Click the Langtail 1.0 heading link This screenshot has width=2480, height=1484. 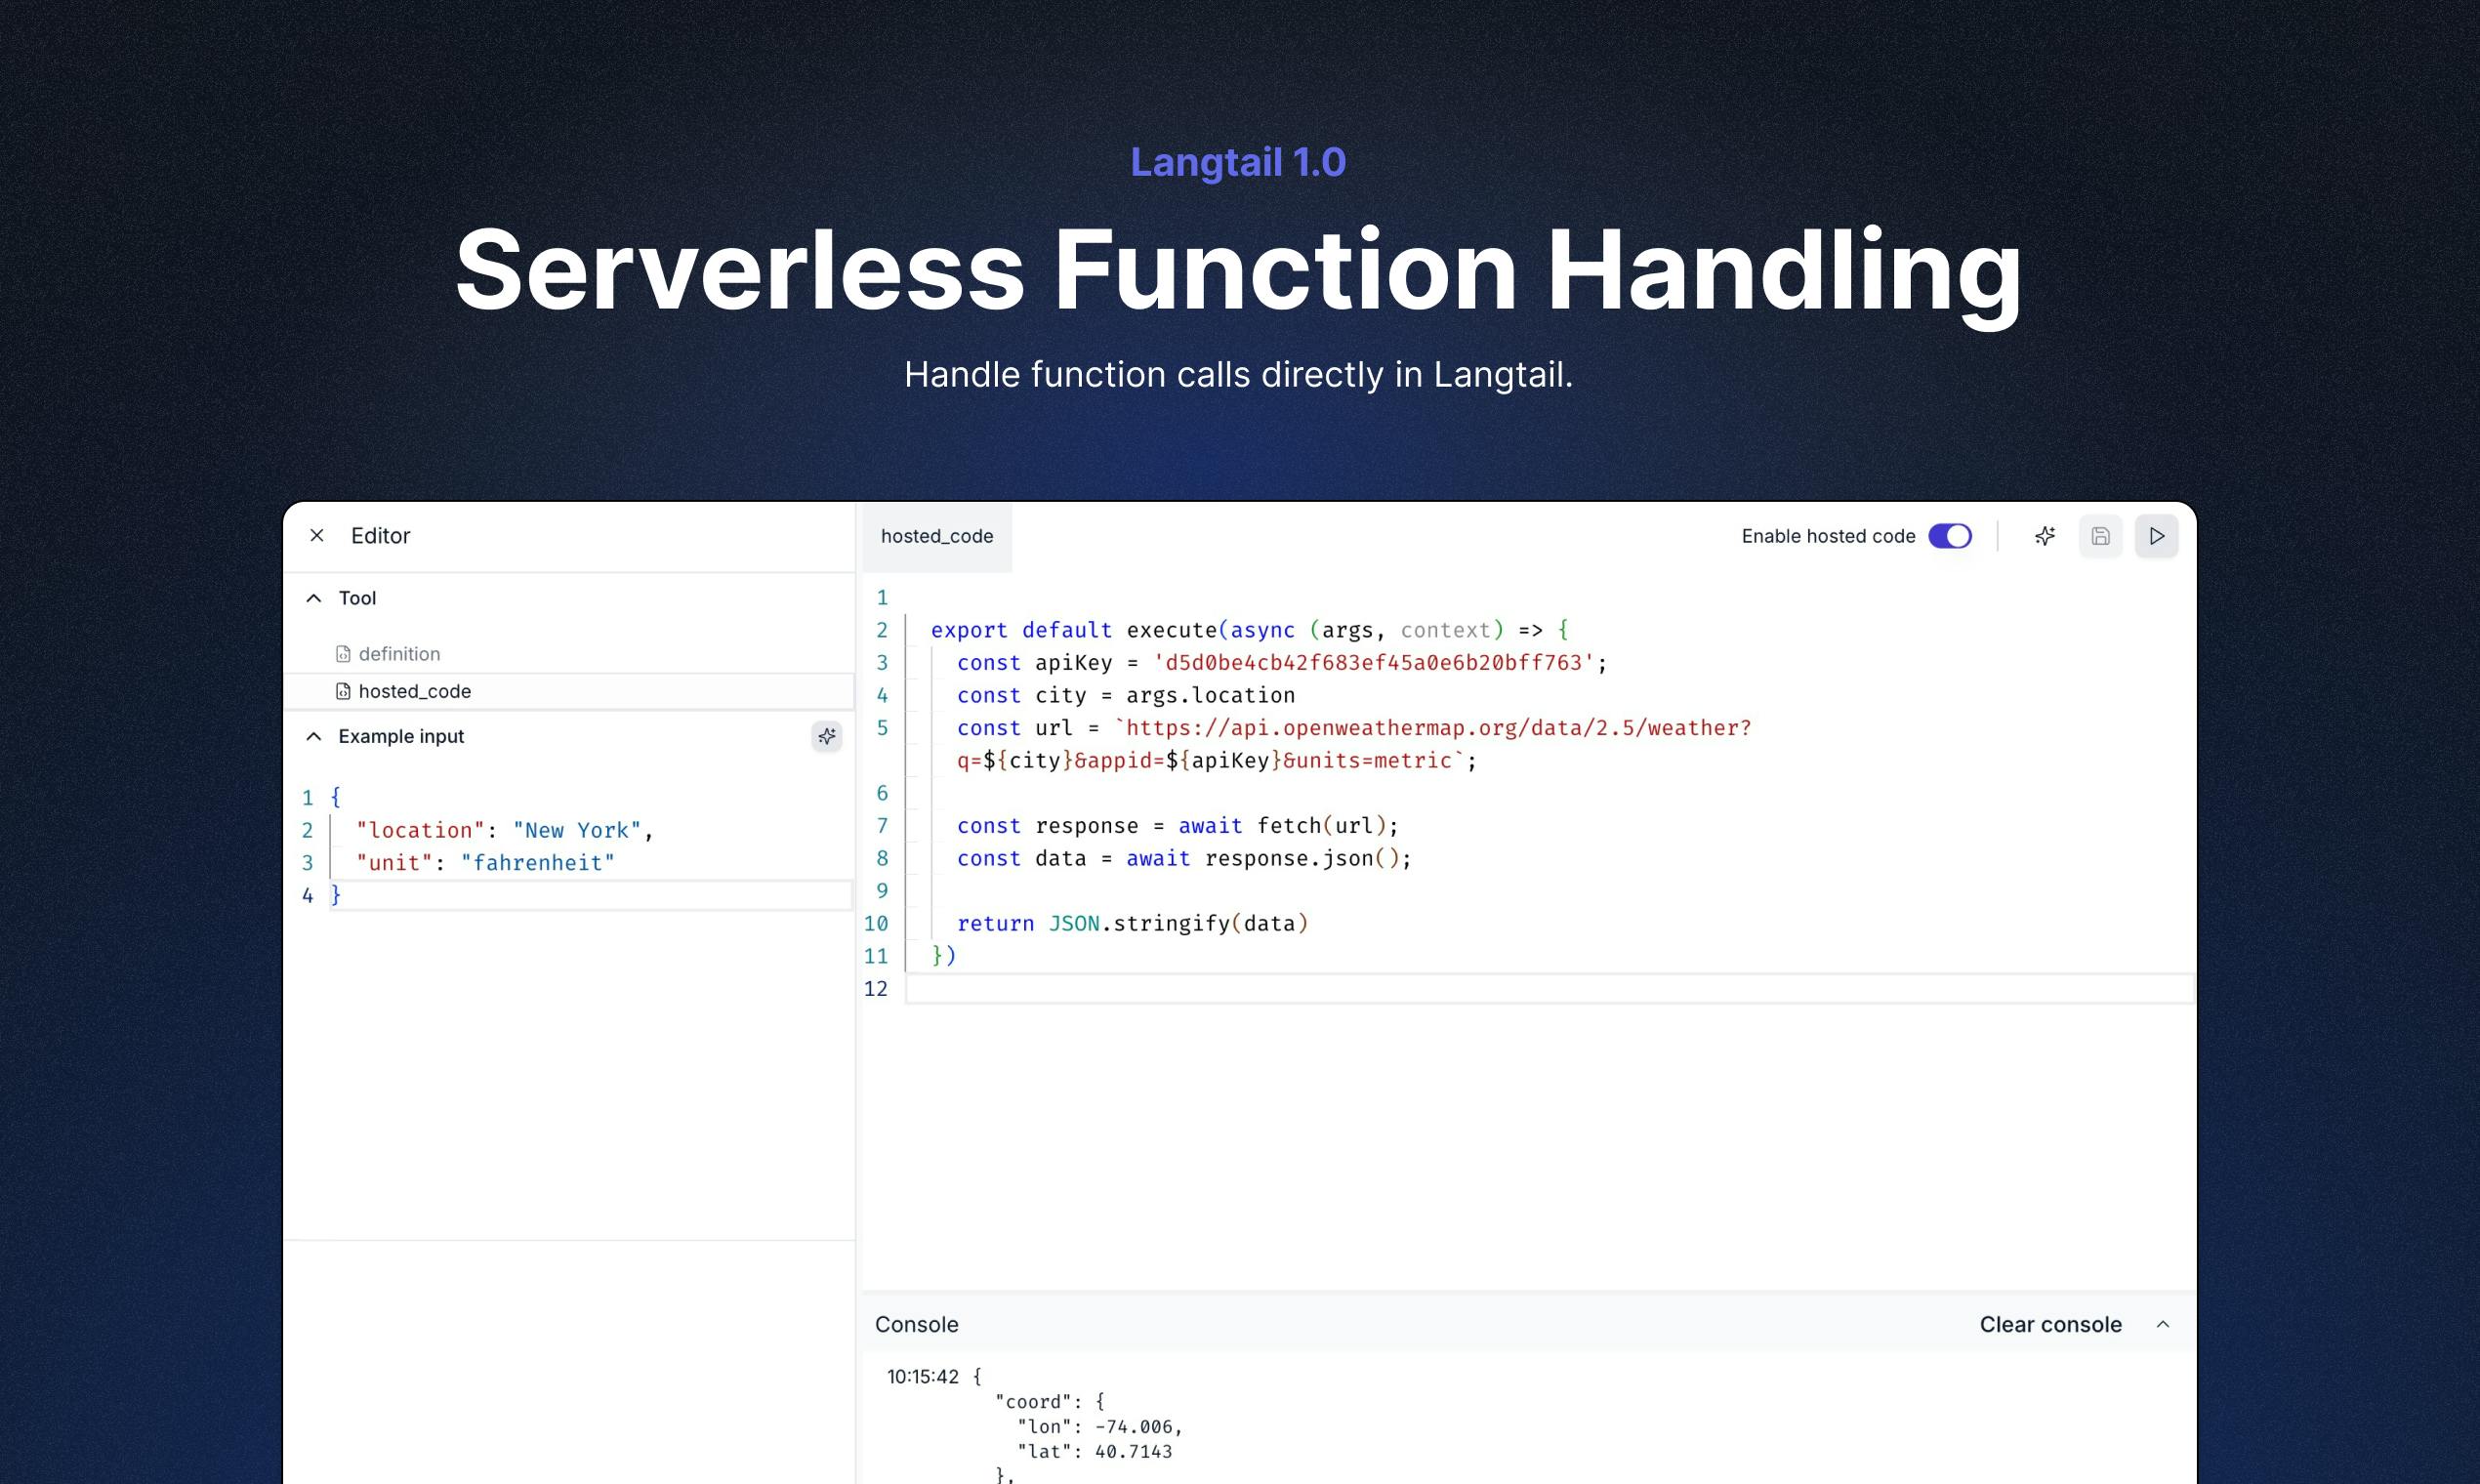(x=1238, y=162)
